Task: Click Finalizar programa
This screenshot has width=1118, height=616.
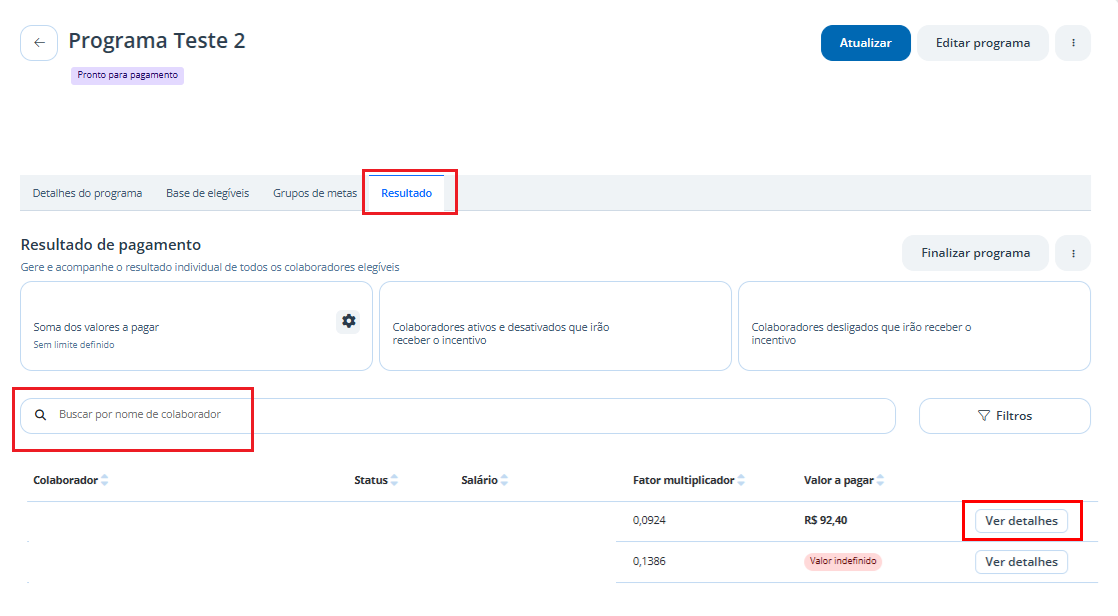Action: [x=975, y=253]
